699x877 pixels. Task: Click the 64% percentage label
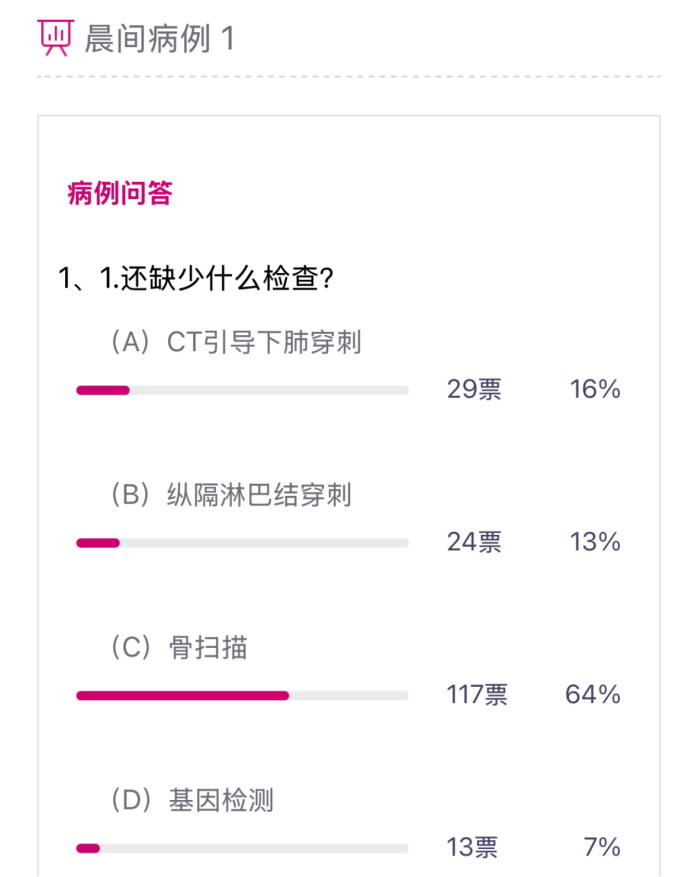(x=593, y=694)
